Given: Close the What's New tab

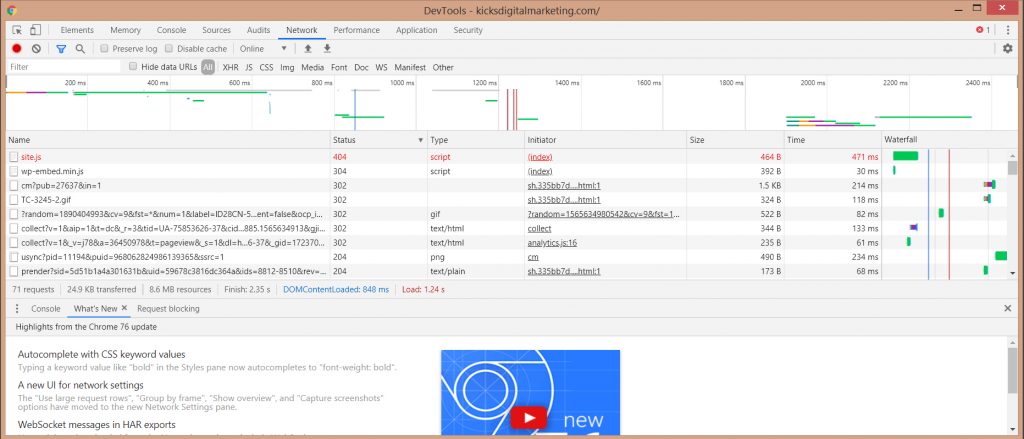Looking at the screenshot, I should click(124, 308).
